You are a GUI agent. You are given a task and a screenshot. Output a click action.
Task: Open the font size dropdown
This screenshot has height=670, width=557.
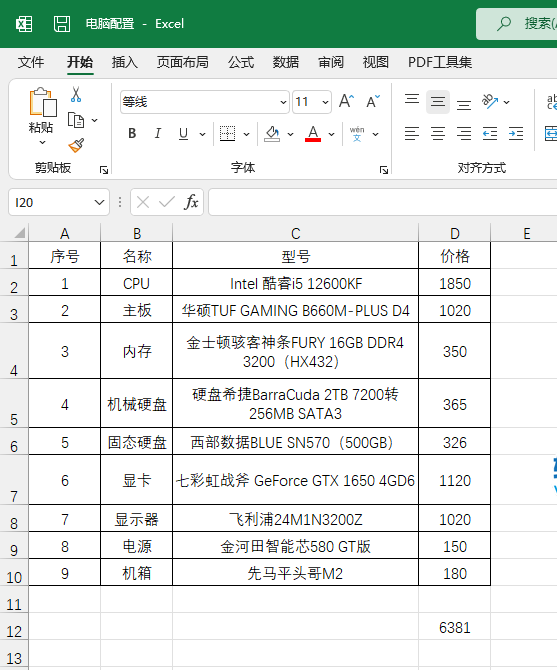click(x=325, y=102)
